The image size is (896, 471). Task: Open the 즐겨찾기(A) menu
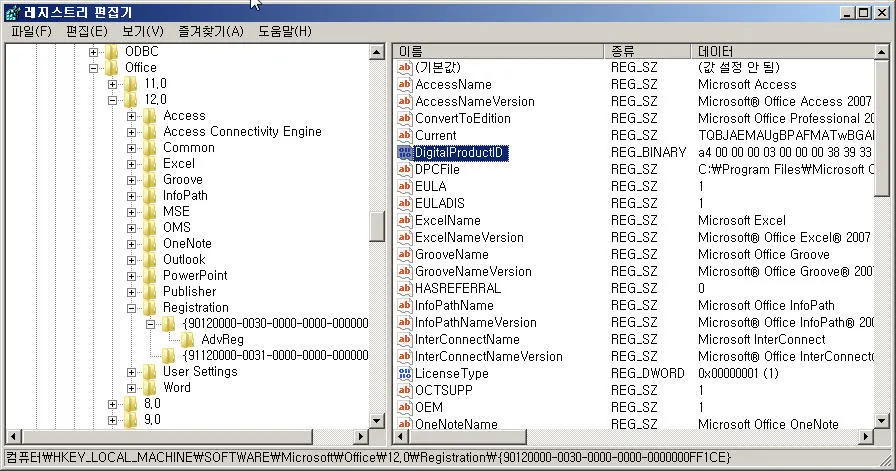coord(211,31)
